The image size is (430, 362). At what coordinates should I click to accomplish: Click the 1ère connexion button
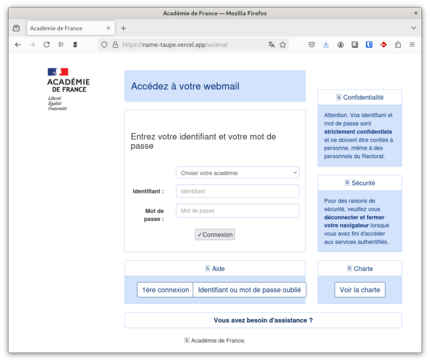[165, 290]
